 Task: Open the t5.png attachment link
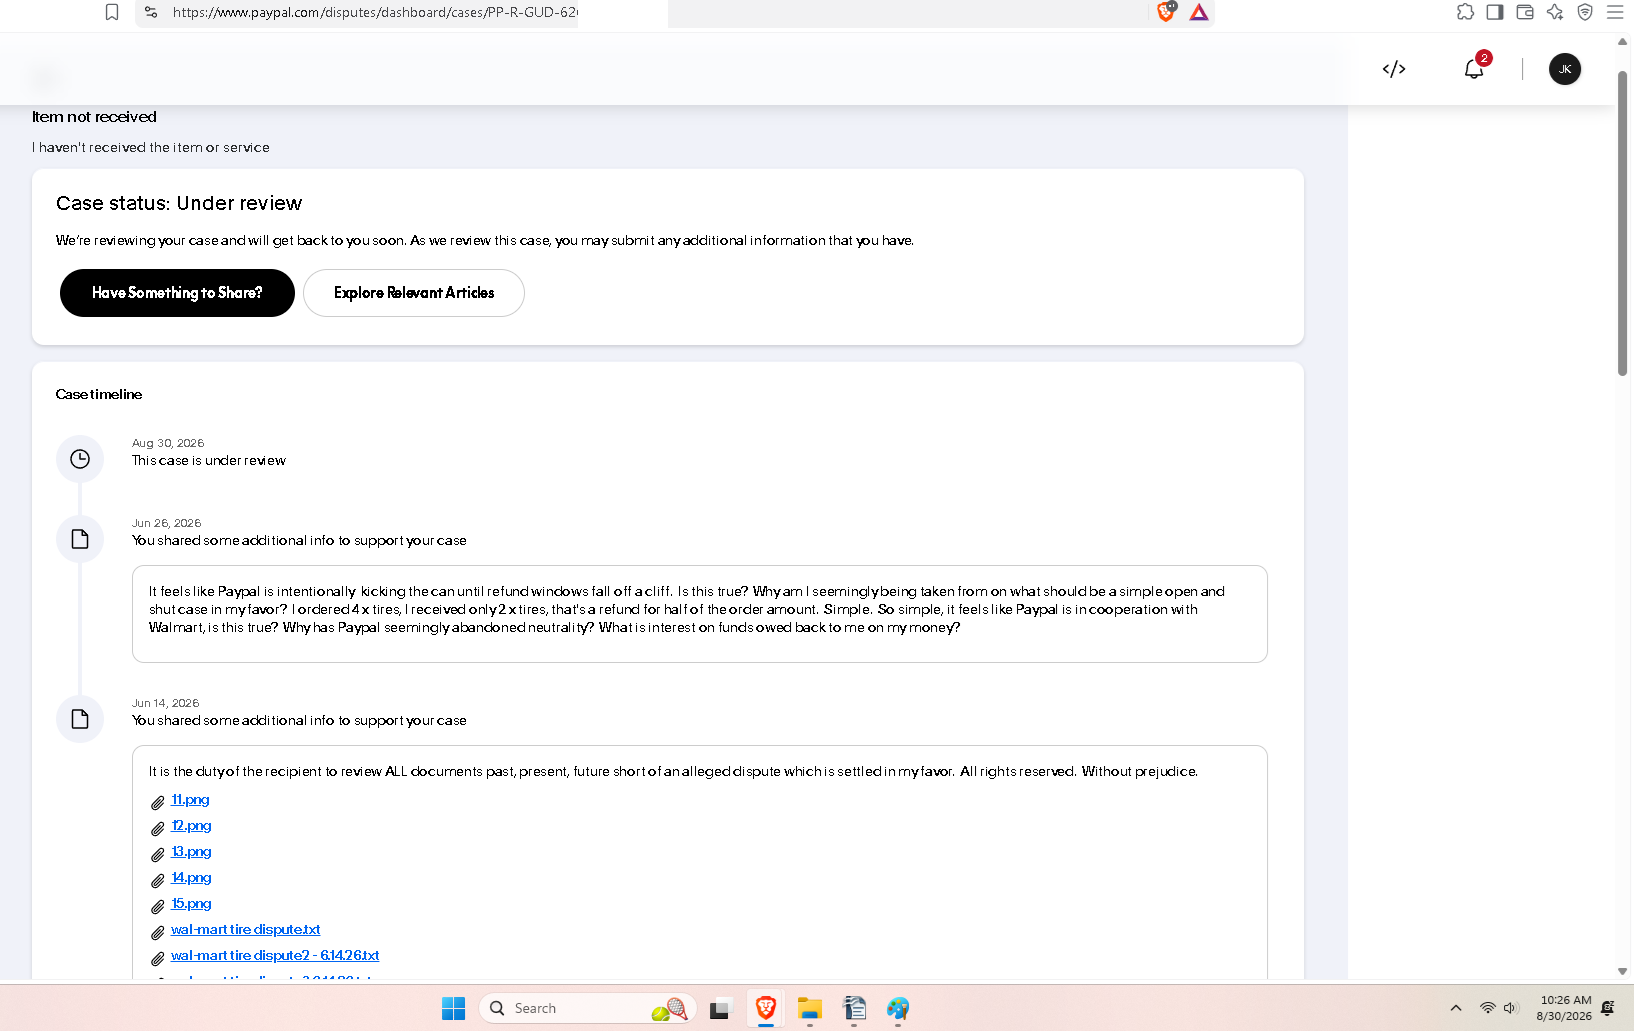[x=191, y=904]
